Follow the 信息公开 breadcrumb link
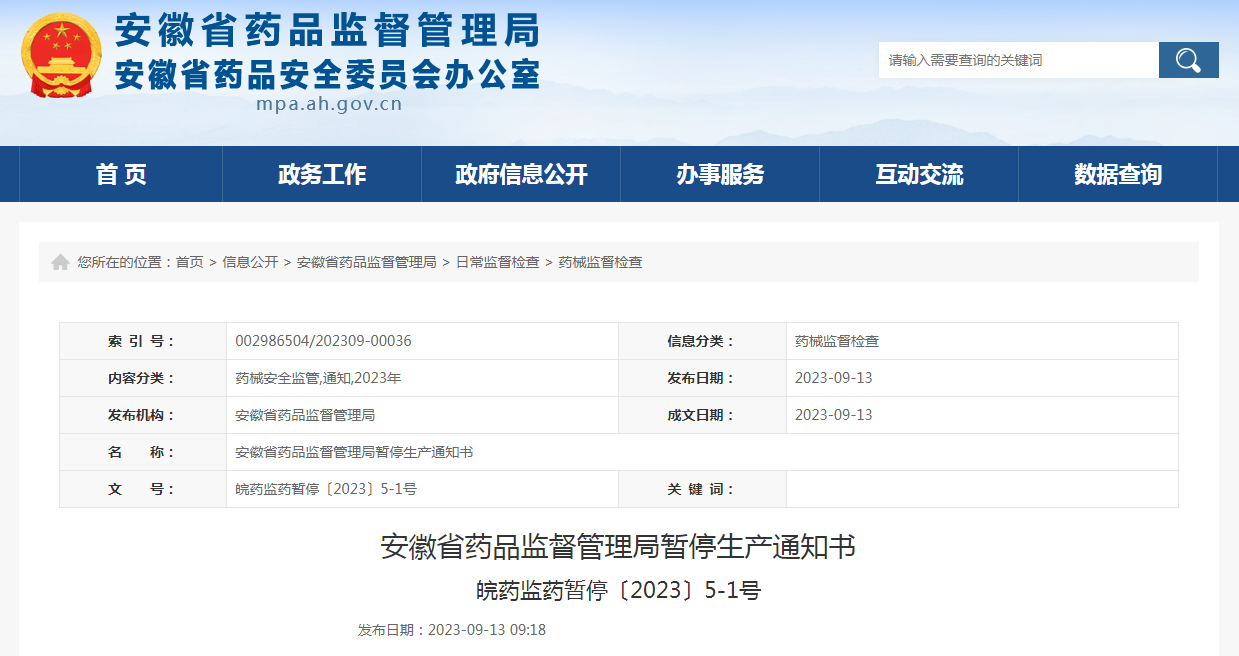This screenshot has height=656, width=1239. tap(250, 262)
